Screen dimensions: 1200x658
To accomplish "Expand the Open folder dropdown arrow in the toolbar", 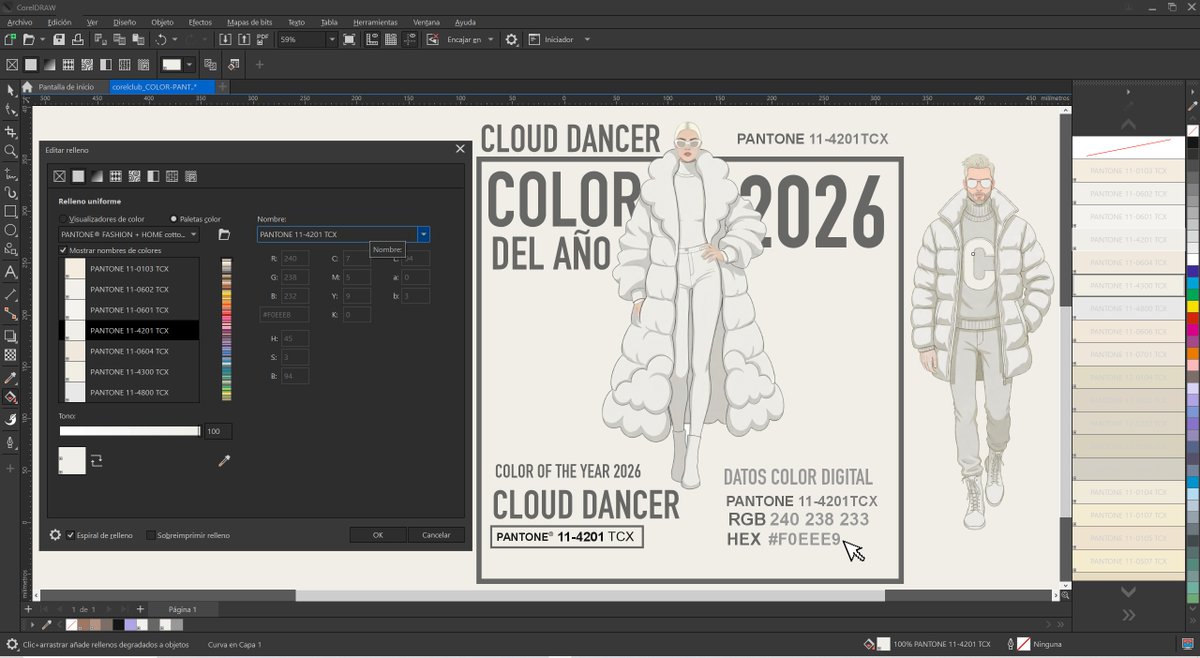I will pos(42,39).
